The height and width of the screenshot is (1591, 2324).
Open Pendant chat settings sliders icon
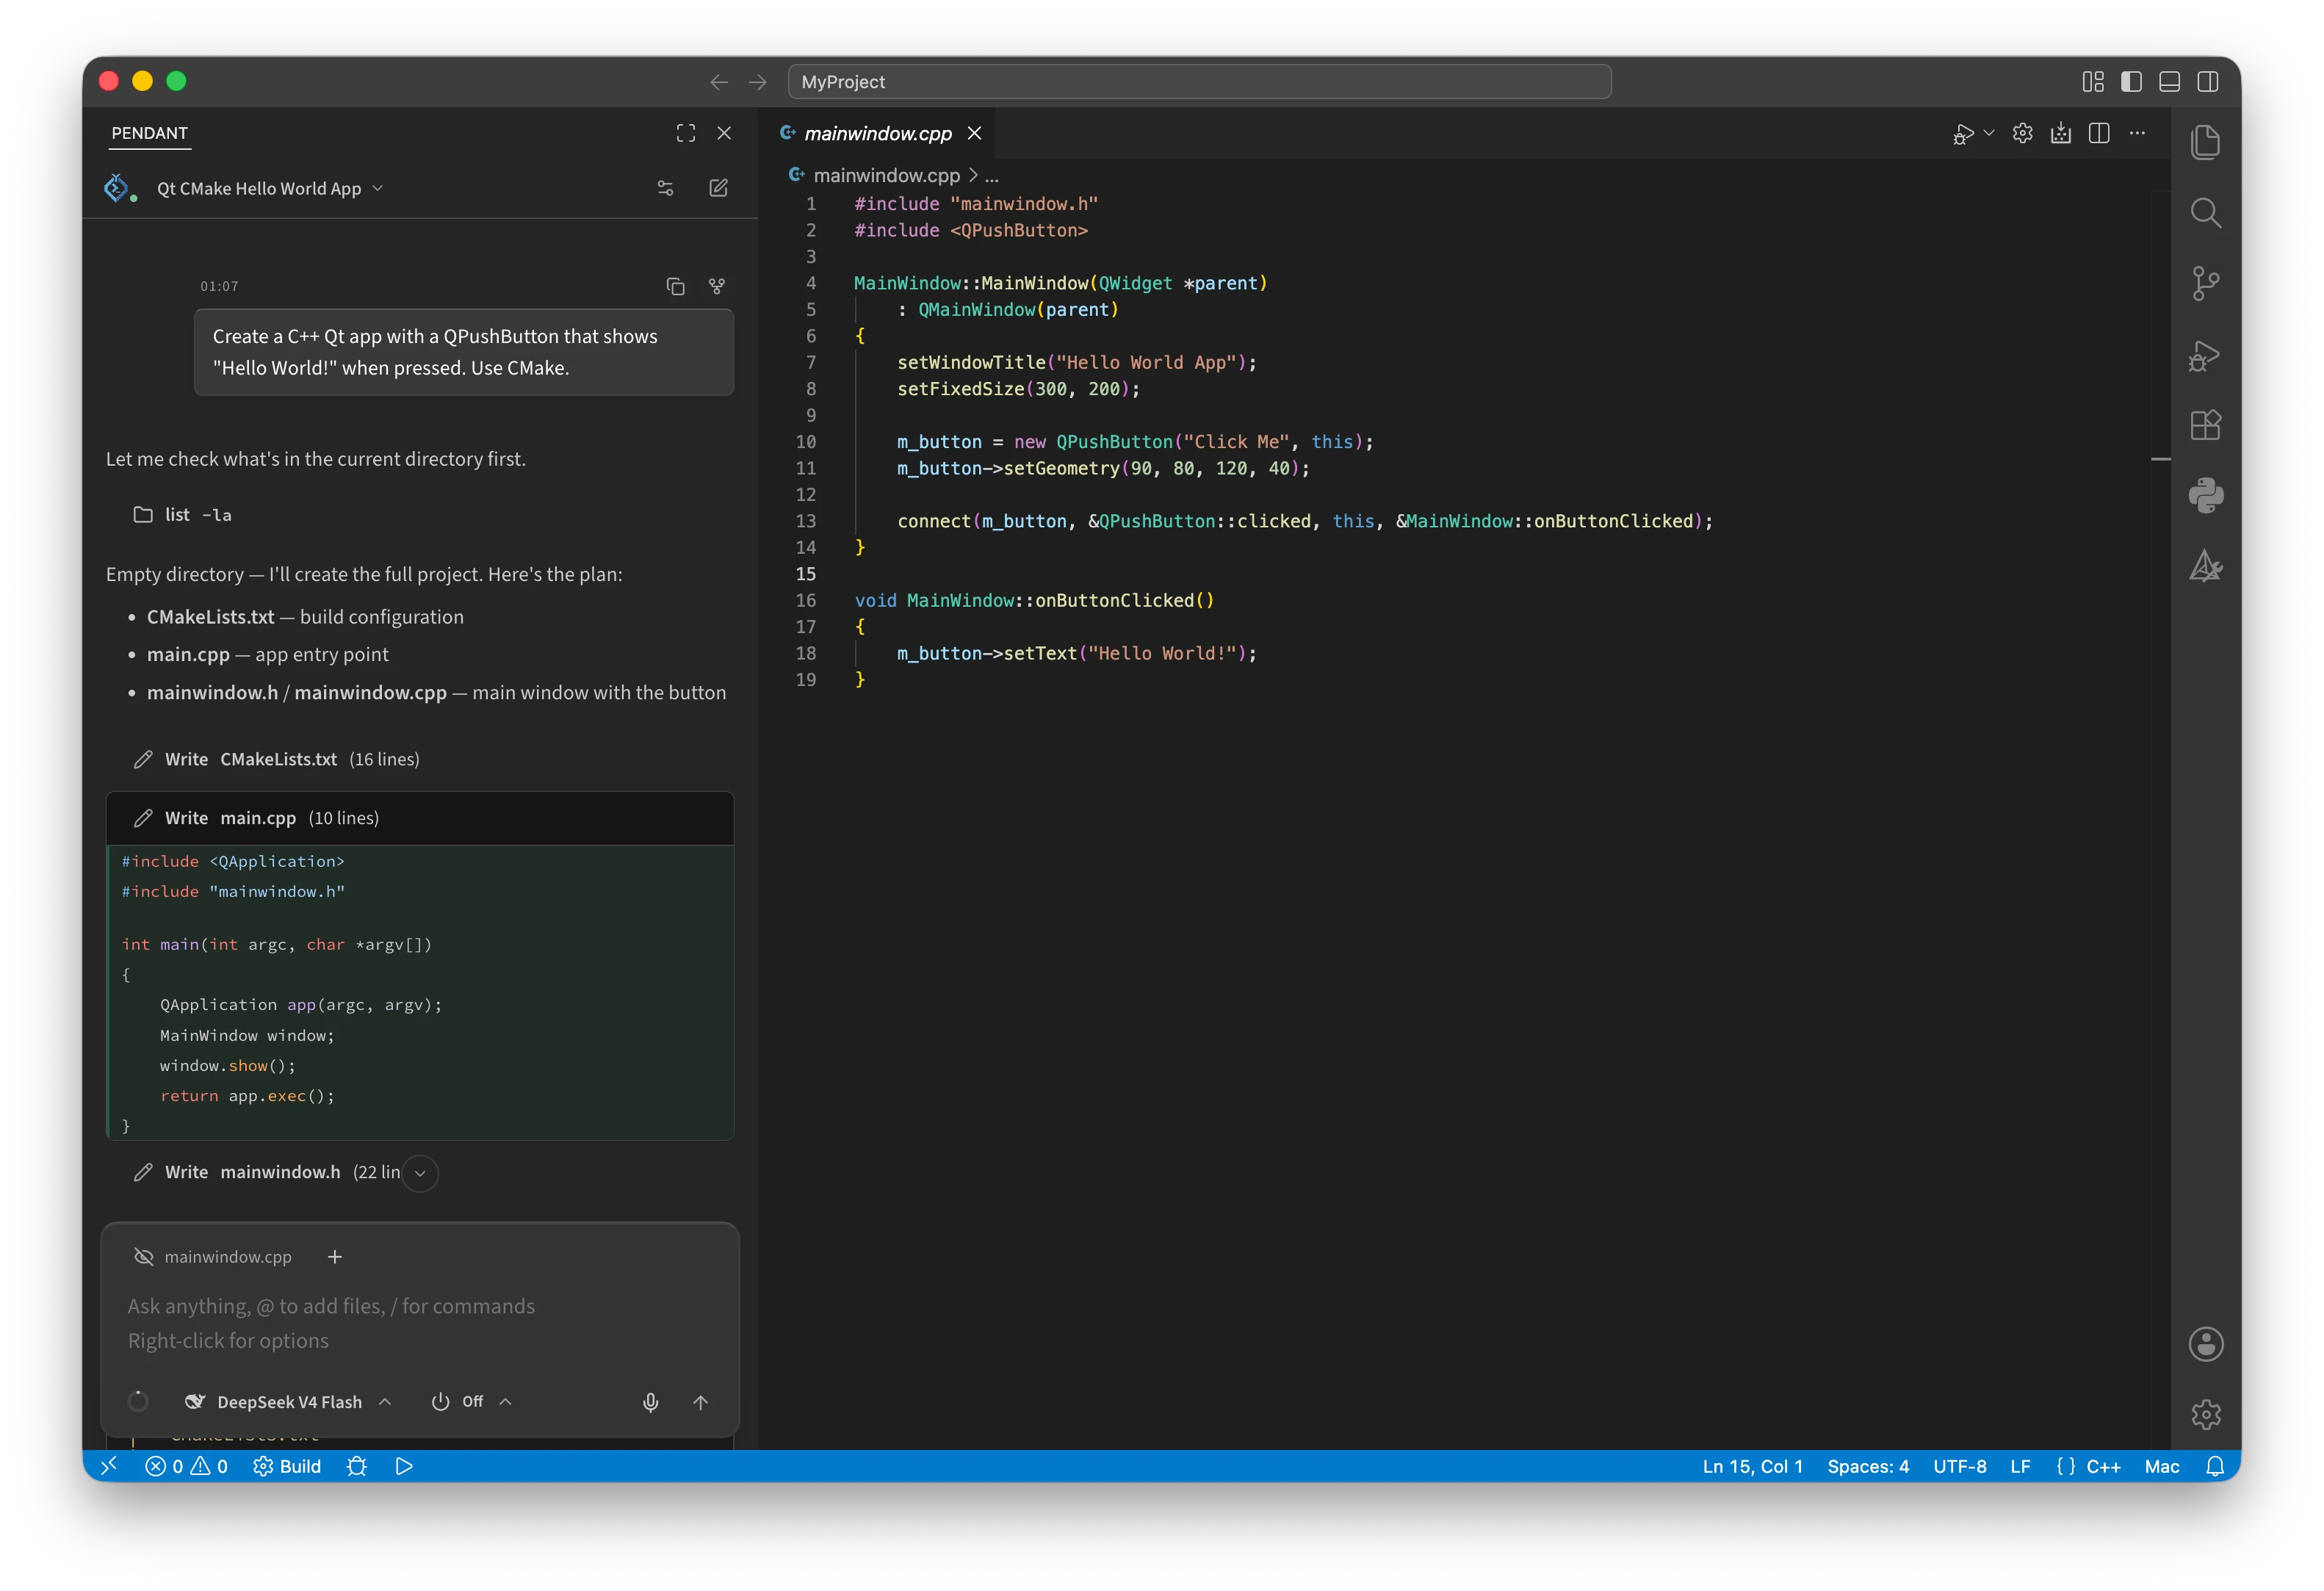665,188
